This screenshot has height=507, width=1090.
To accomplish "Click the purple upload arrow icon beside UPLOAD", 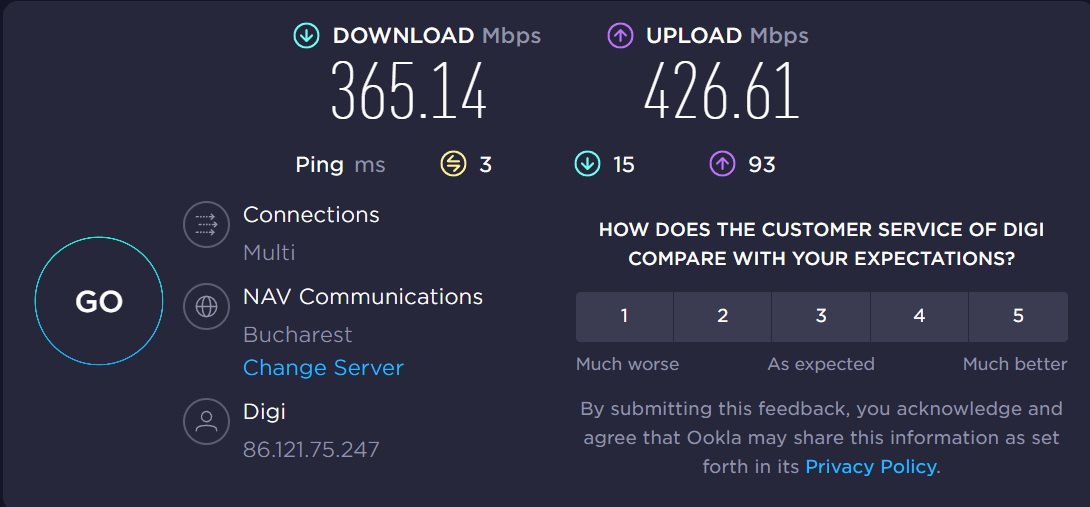I will 620,35.
